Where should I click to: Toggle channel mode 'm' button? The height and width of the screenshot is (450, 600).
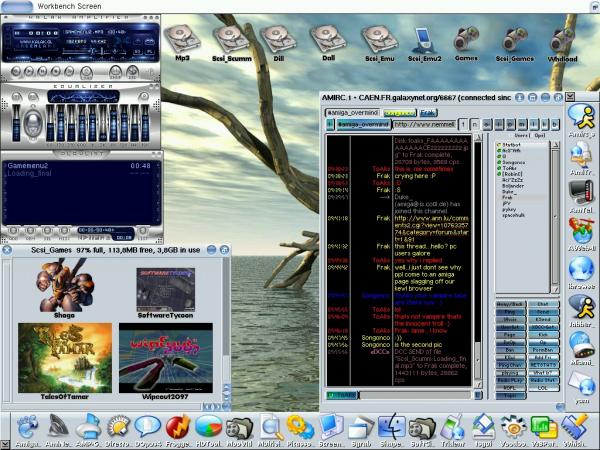click(522, 124)
